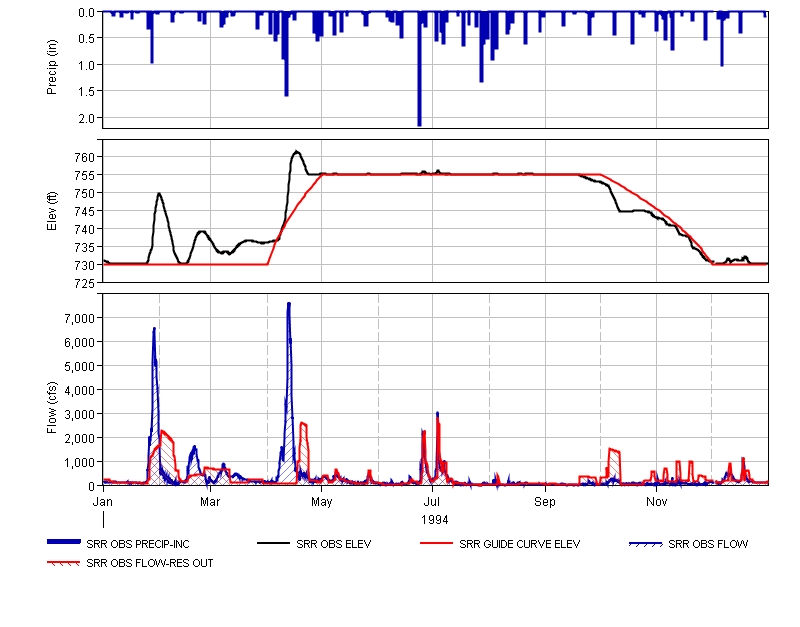Click the 7,000 tick label on flow axis

click(x=76, y=318)
